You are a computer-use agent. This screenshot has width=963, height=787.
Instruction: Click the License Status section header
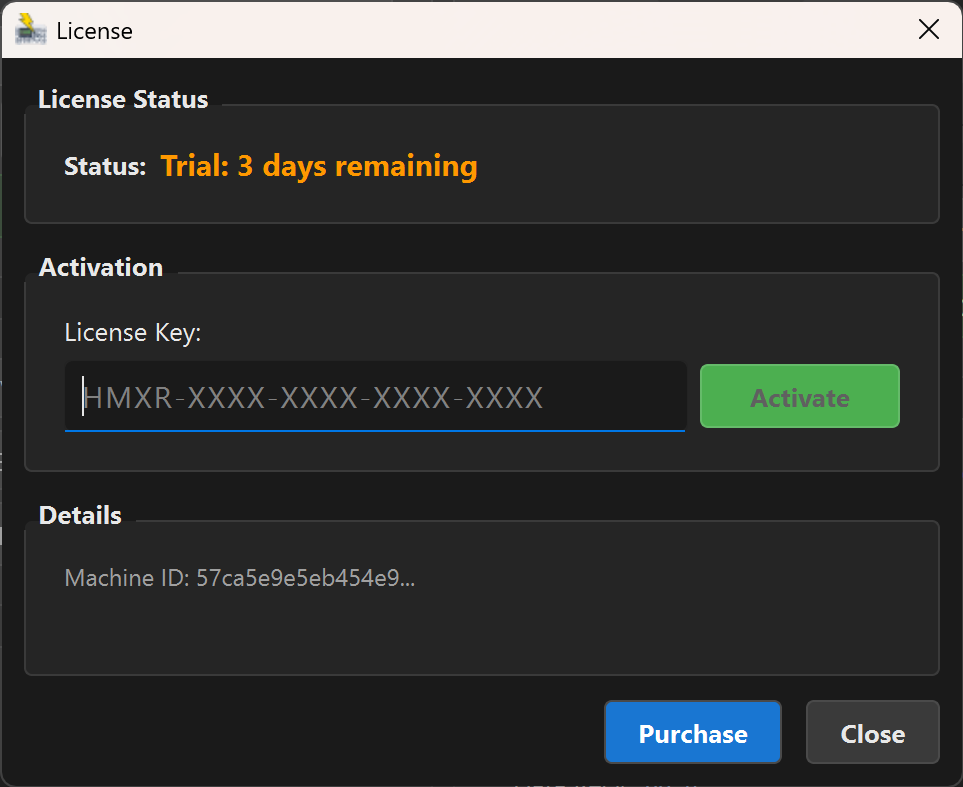point(122,99)
